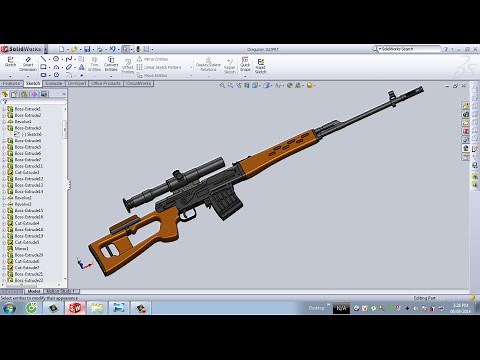Screen dimensions: 480x360
Task: Open the Office Products tab
Action: (106, 83)
